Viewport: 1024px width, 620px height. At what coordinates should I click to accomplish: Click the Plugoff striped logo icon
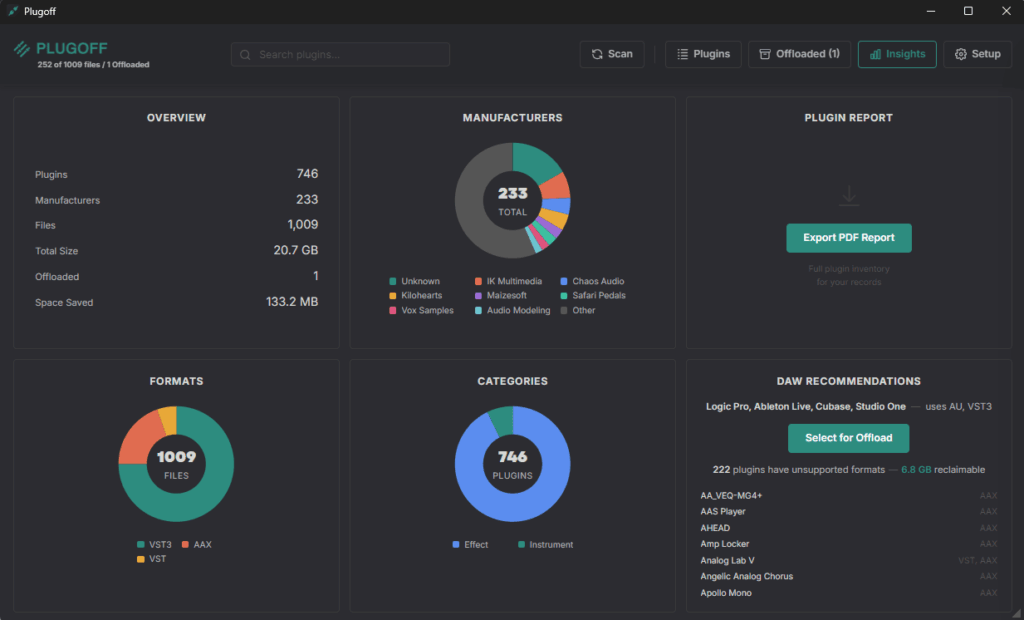click(x=22, y=49)
